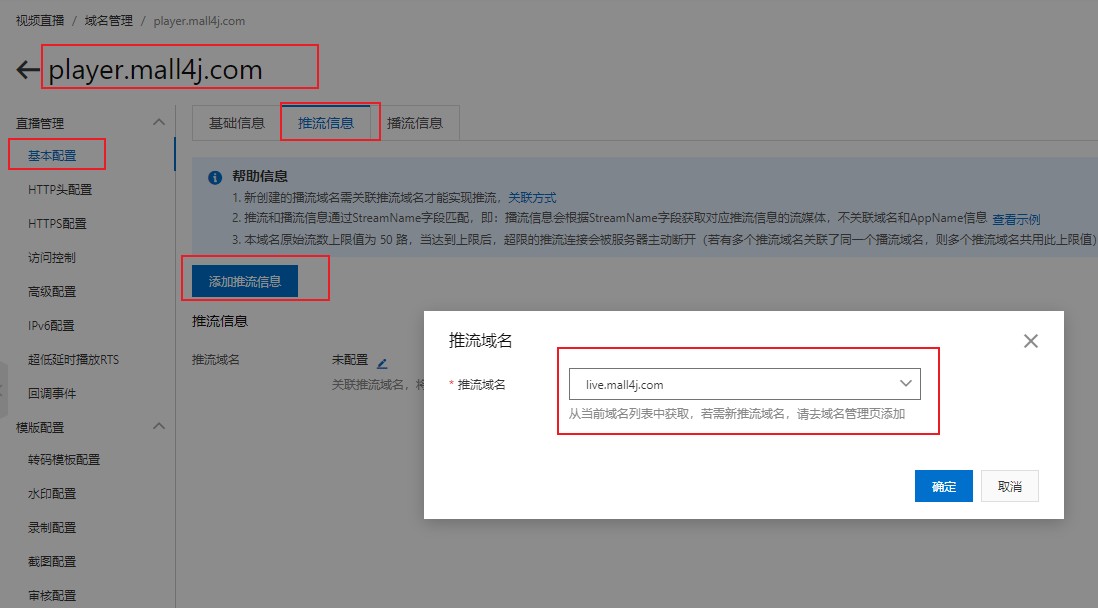Viewport: 1098px width, 608px height.
Task: Open the 查看示例 link
Action: pos(1016,219)
